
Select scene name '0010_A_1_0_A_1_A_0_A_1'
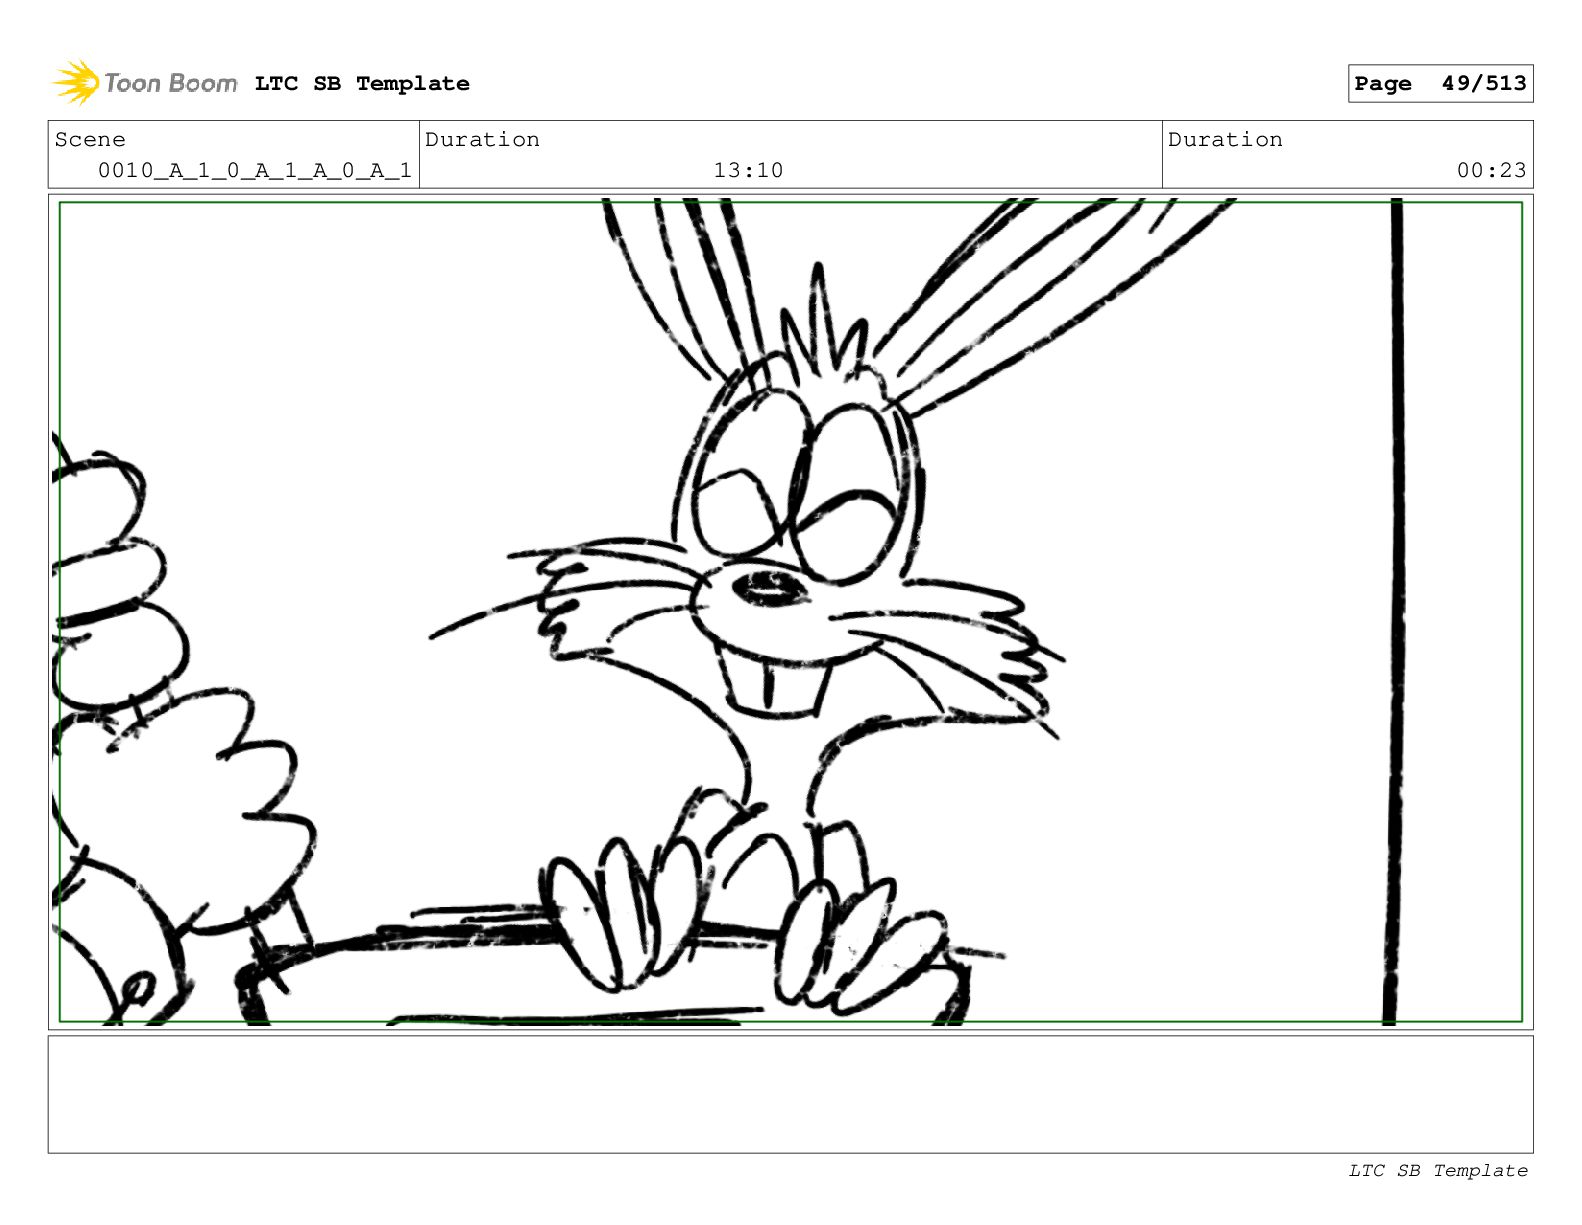pos(254,171)
